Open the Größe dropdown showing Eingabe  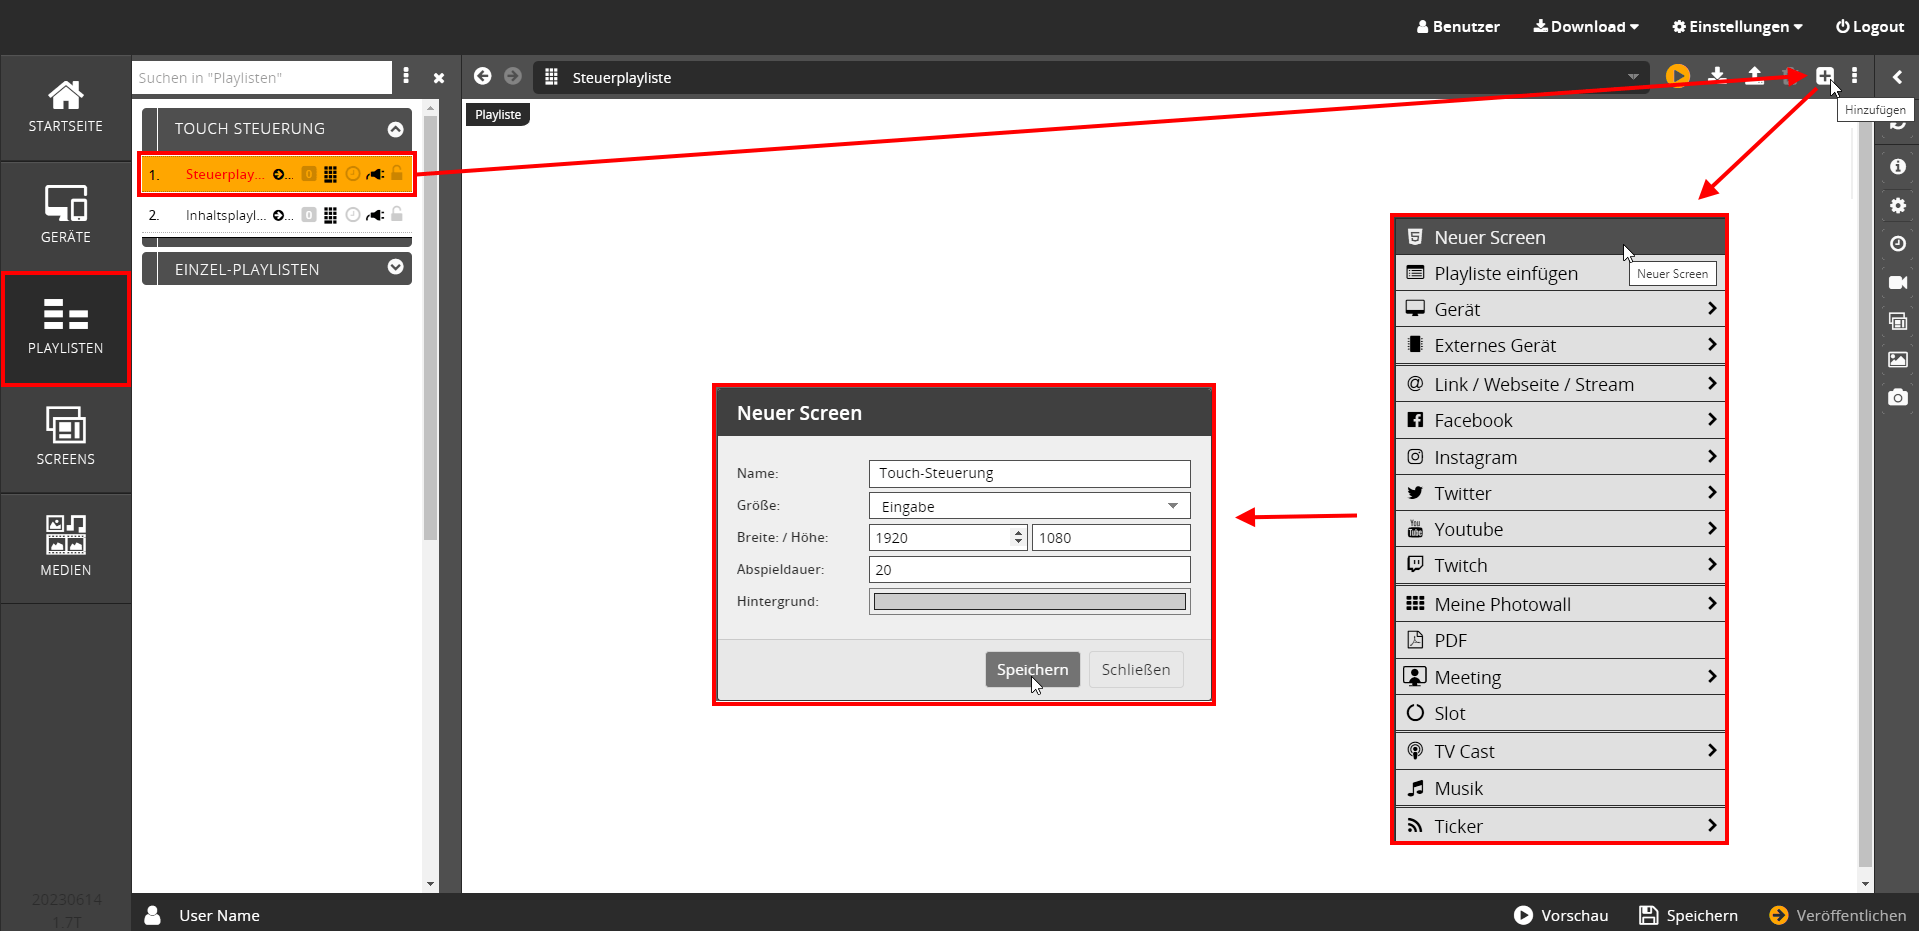[x=1029, y=506]
